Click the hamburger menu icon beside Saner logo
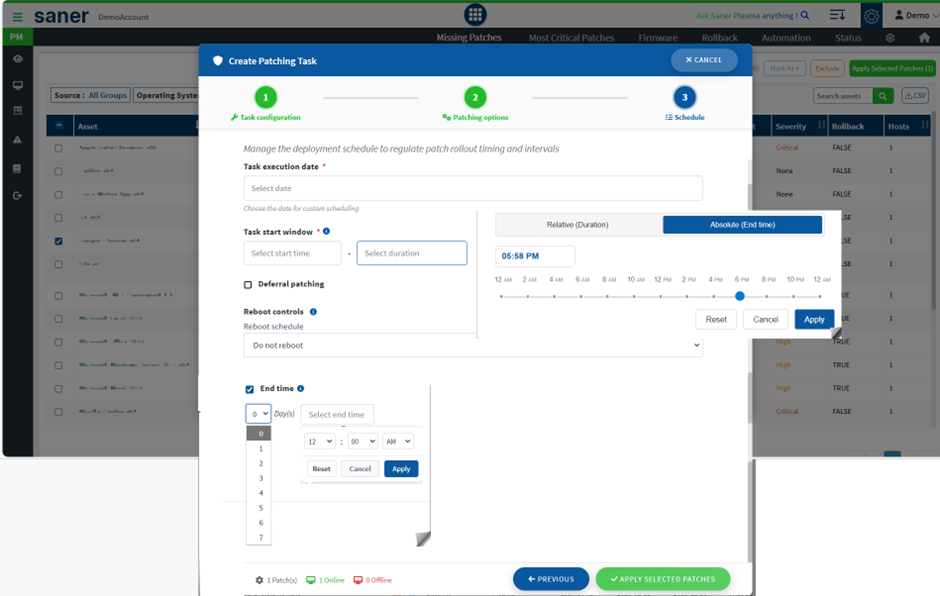Viewport: 940px width, 596px height. tap(17, 17)
